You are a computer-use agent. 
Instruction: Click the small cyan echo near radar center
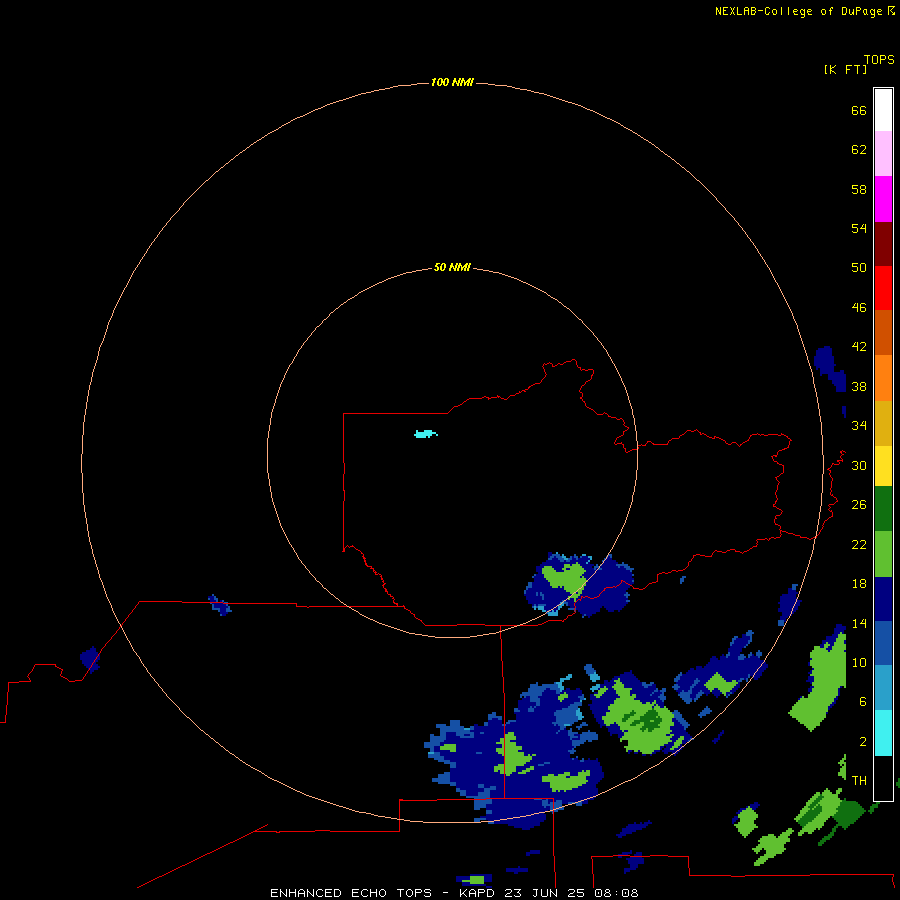(x=425, y=434)
